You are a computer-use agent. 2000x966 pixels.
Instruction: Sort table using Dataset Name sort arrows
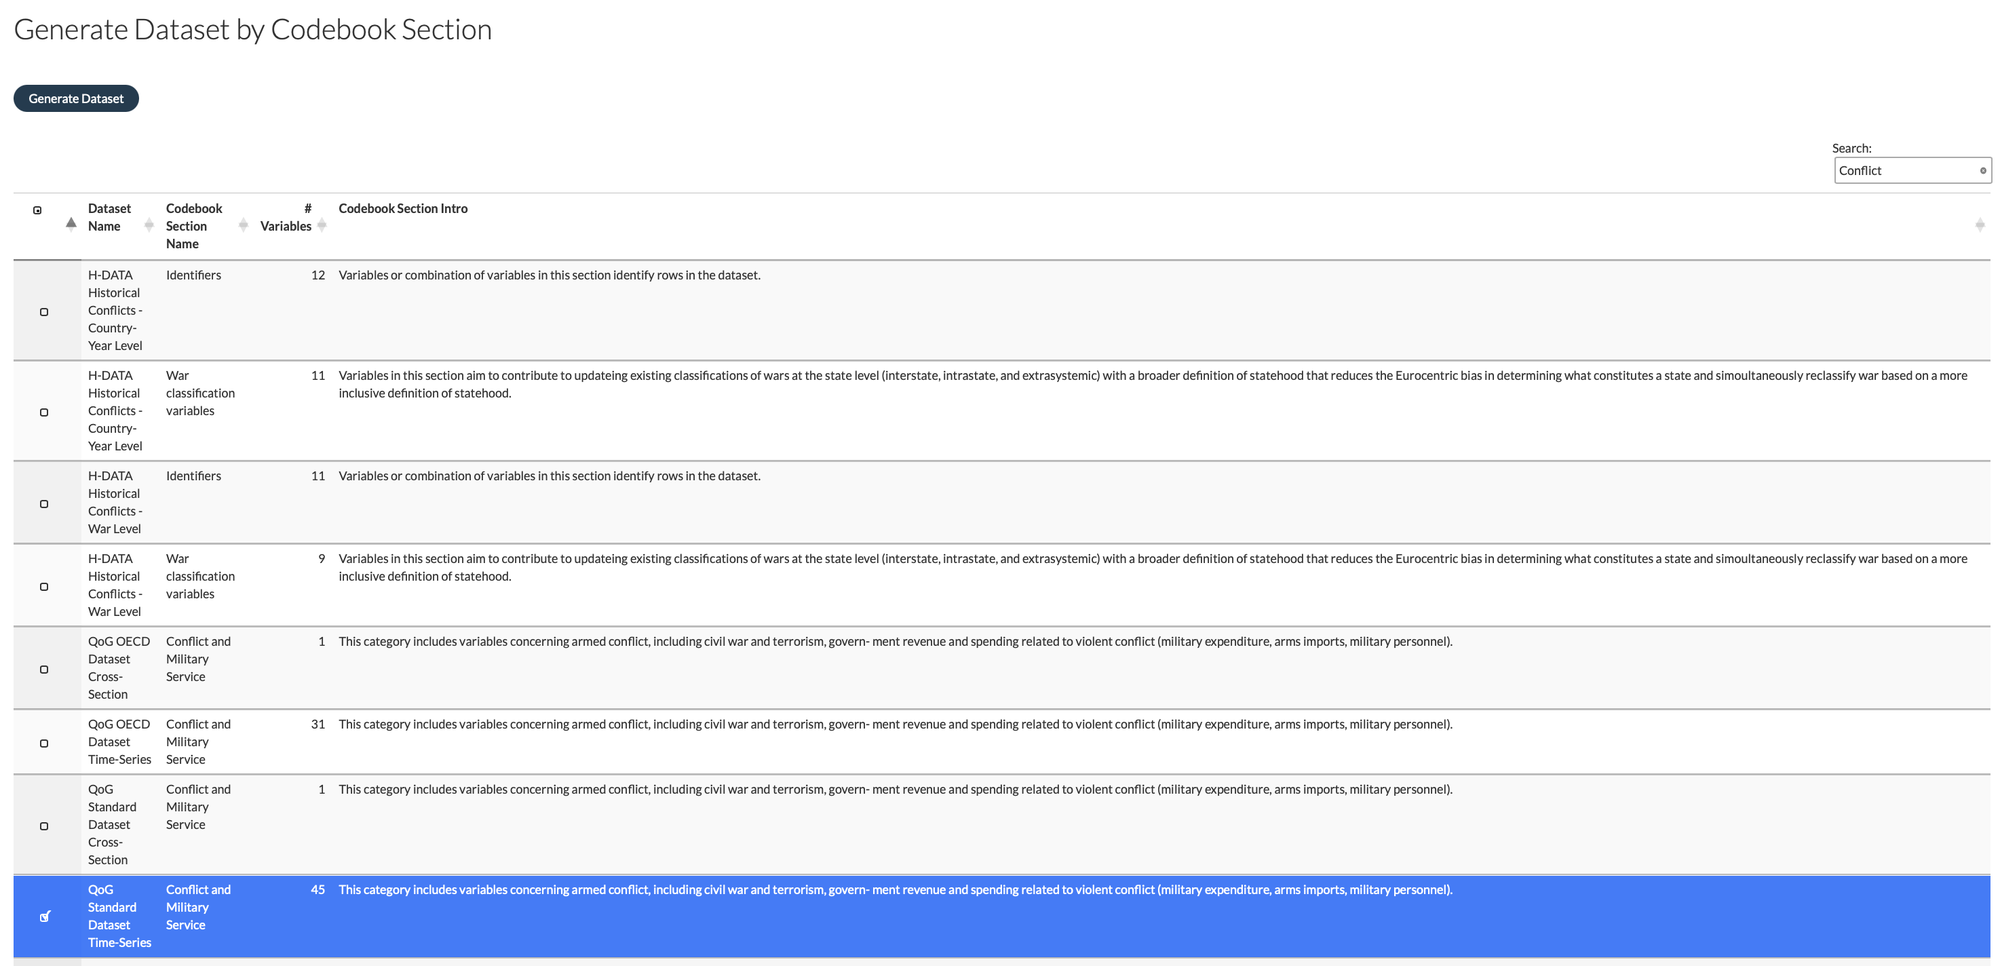click(x=149, y=226)
